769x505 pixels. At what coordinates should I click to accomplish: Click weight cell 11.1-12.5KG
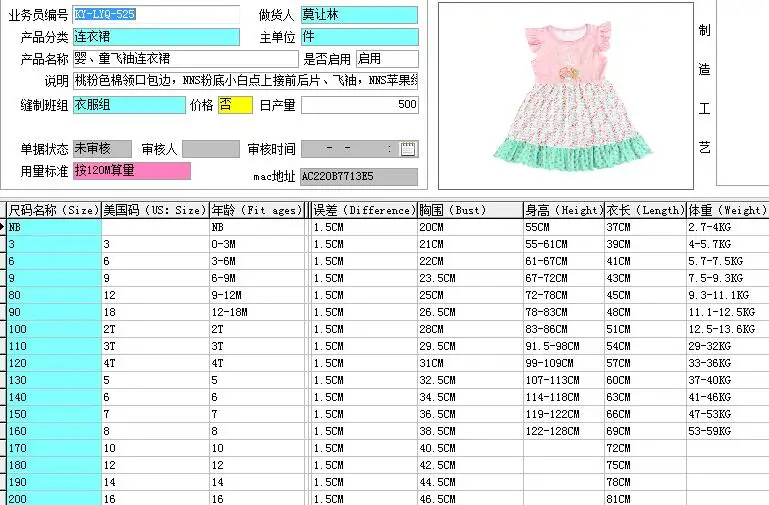tap(728, 312)
